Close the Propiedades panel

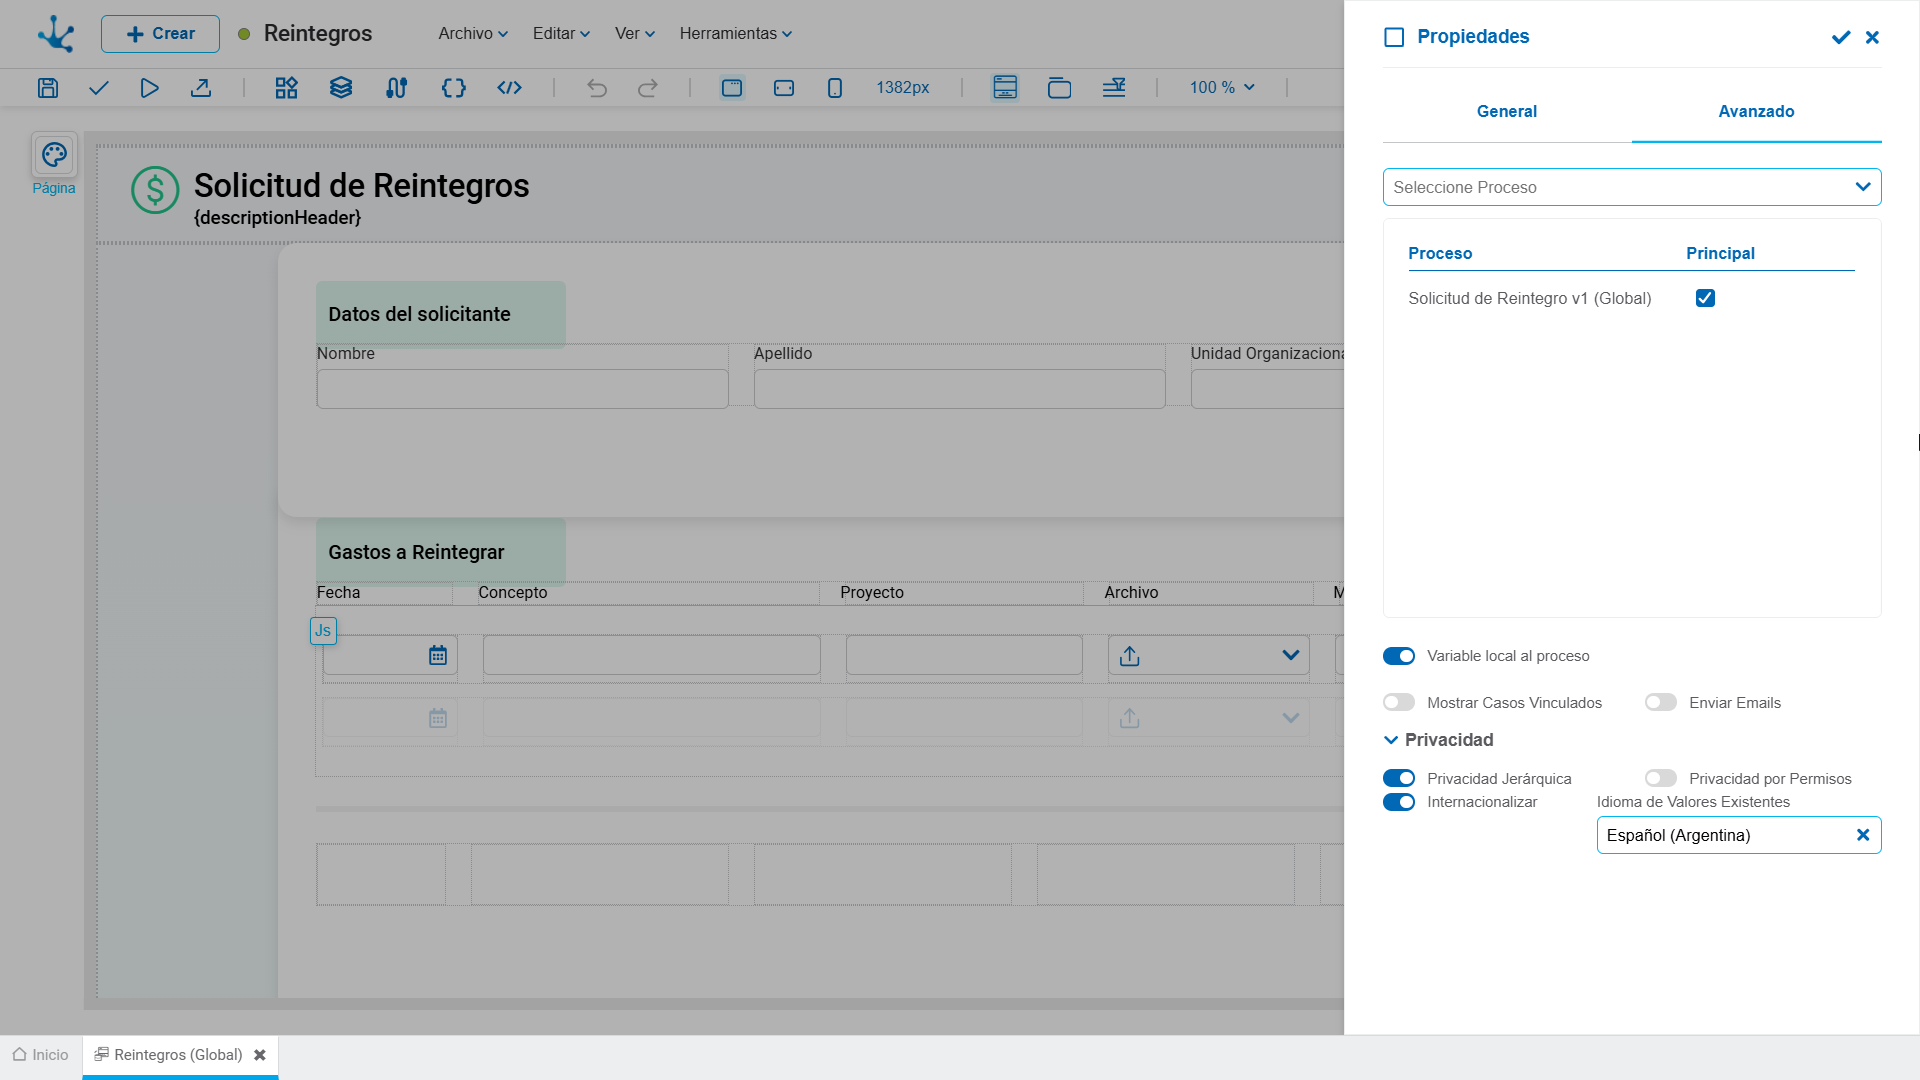coord(1873,37)
